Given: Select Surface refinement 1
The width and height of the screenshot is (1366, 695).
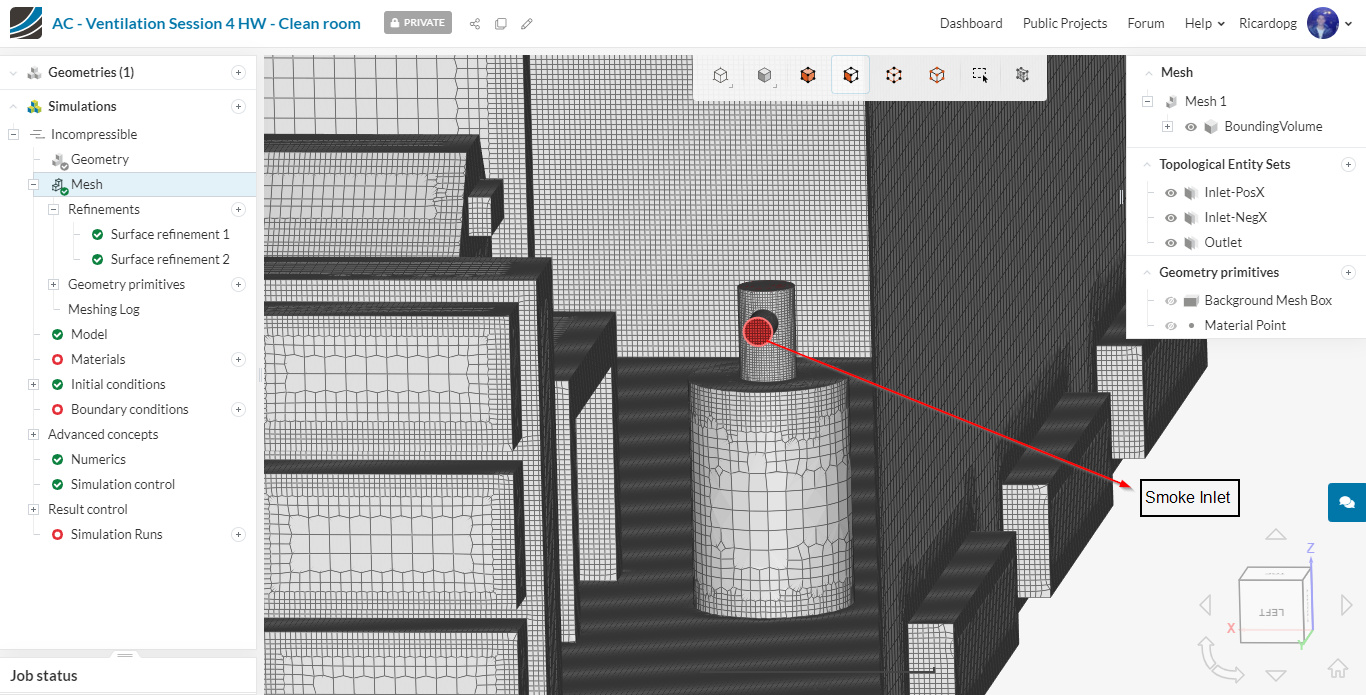Looking at the screenshot, I should click(x=170, y=234).
